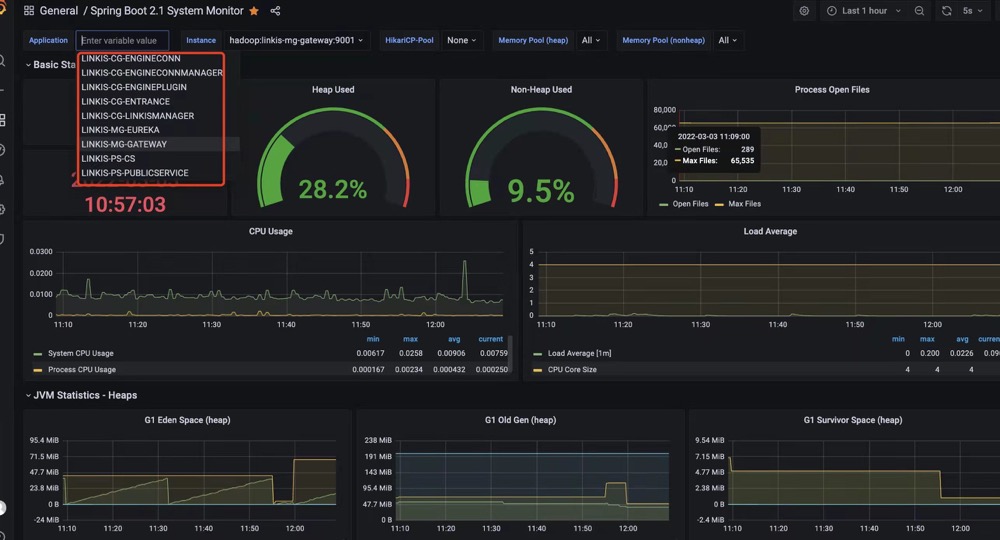Select LINKIS-MG-GATEWAY from the list
This screenshot has width=1000, height=540.
point(124,144)
